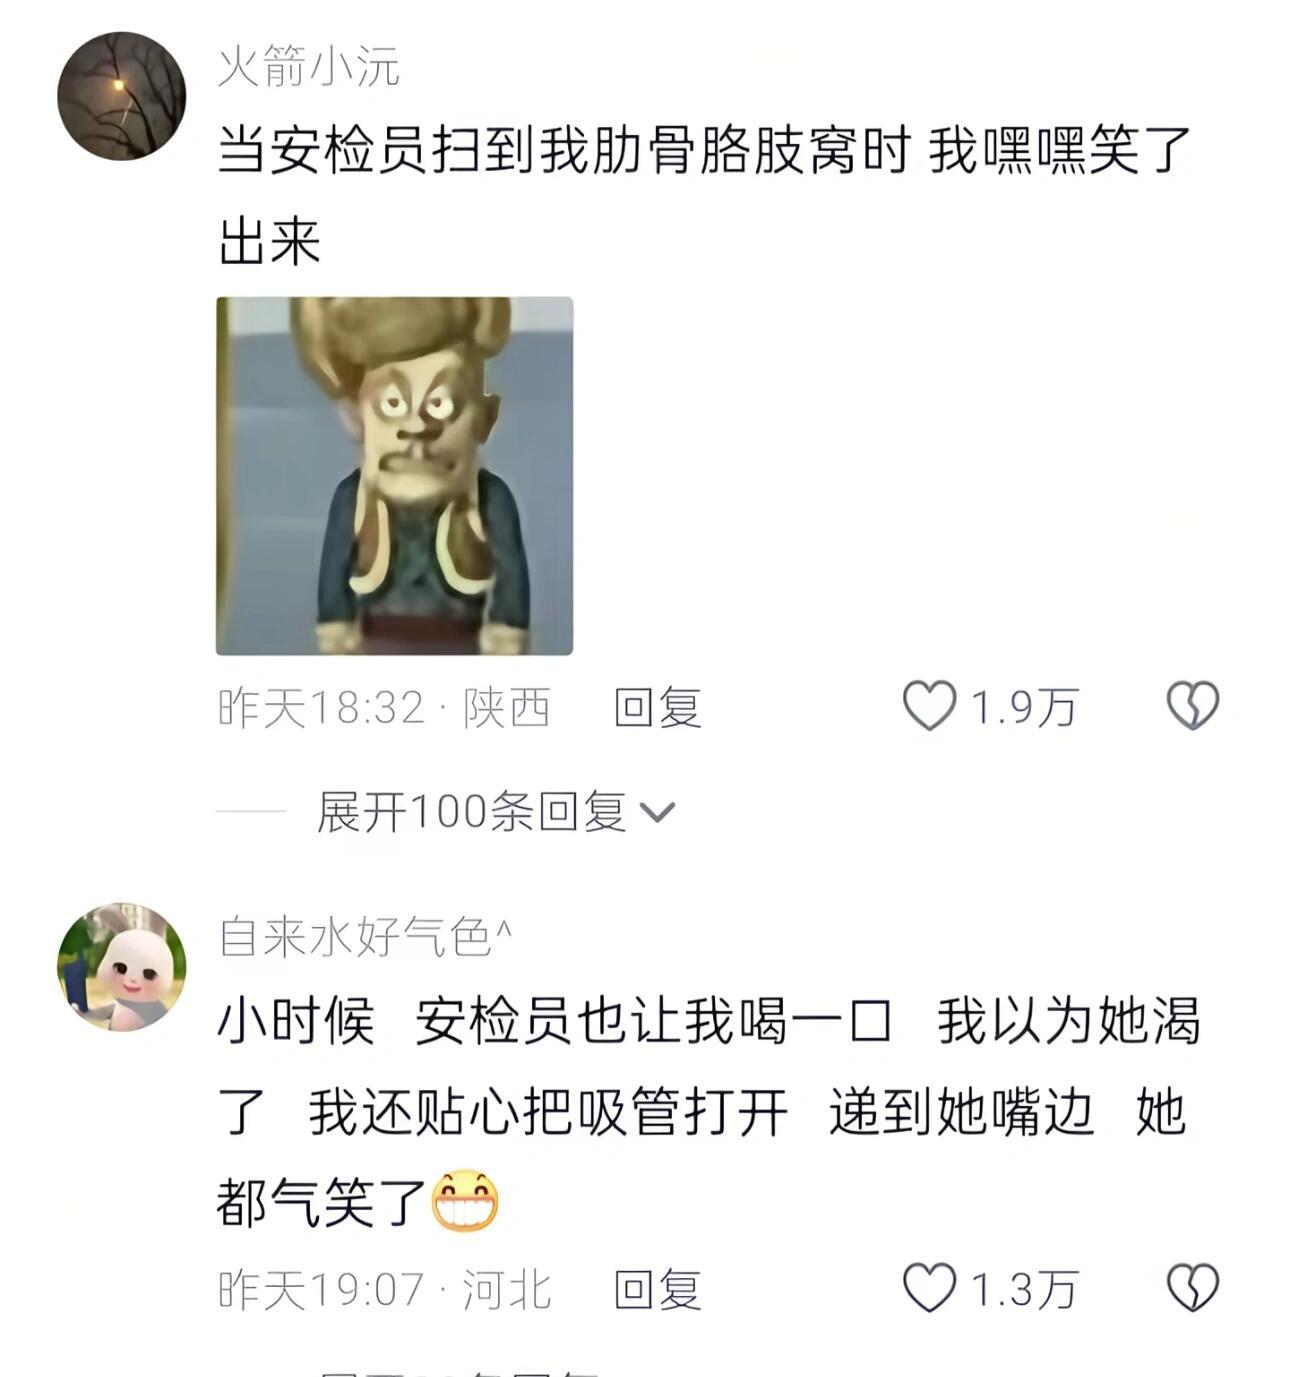
Task: Tap the grinning emoji after 都气笑了
Action: 466,1199
